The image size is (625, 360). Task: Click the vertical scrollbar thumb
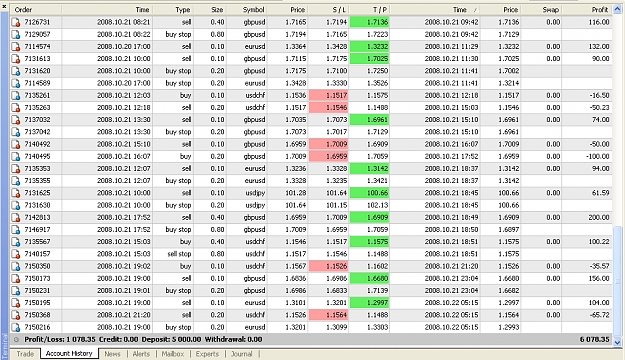tap(617, 281)
